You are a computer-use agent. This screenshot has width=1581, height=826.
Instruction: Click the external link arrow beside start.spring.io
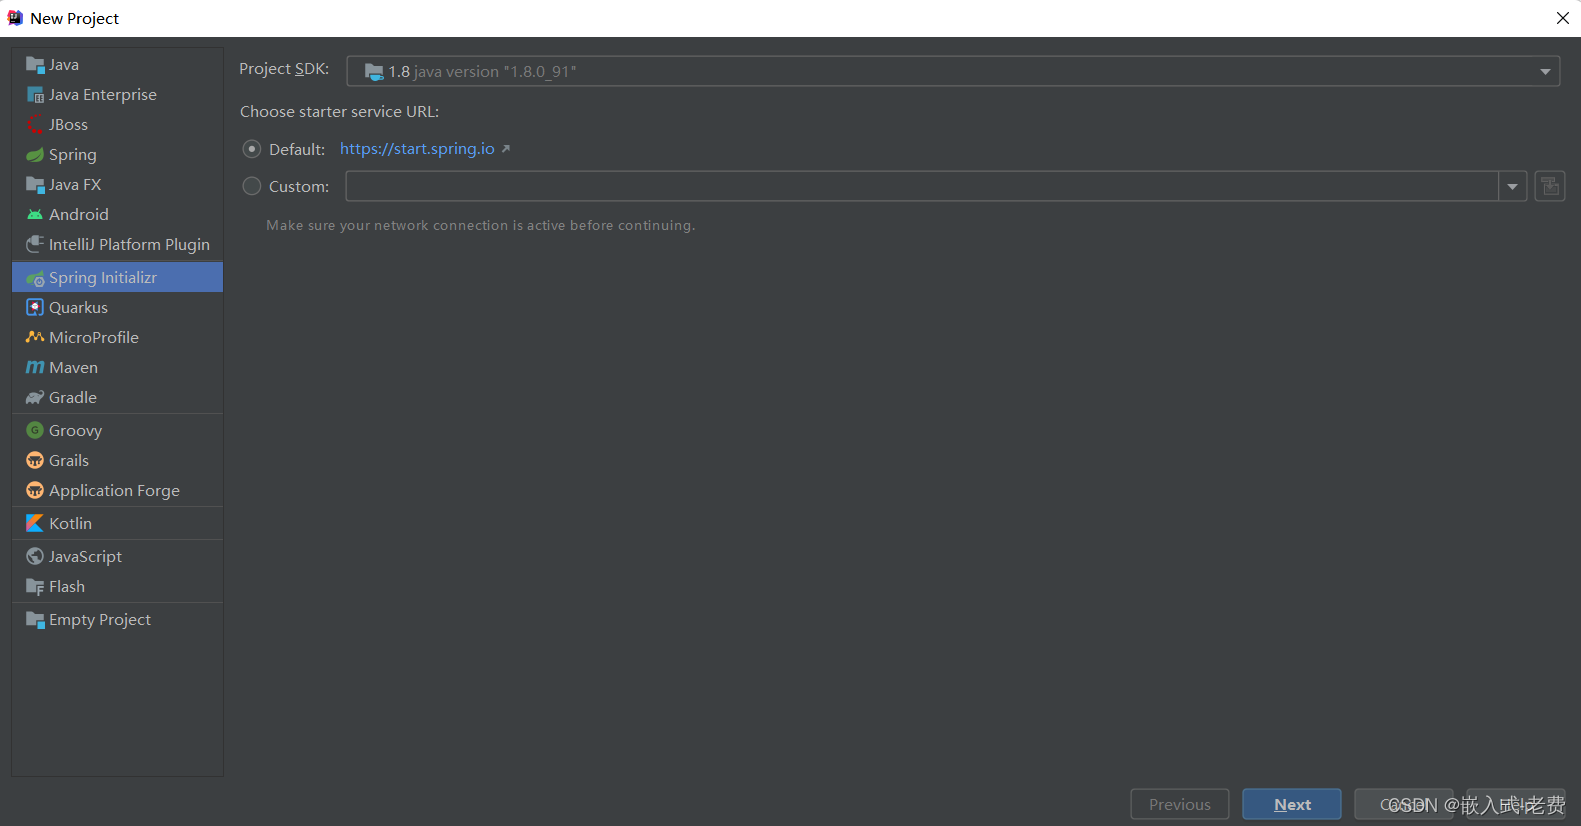(x=506, y=149)
